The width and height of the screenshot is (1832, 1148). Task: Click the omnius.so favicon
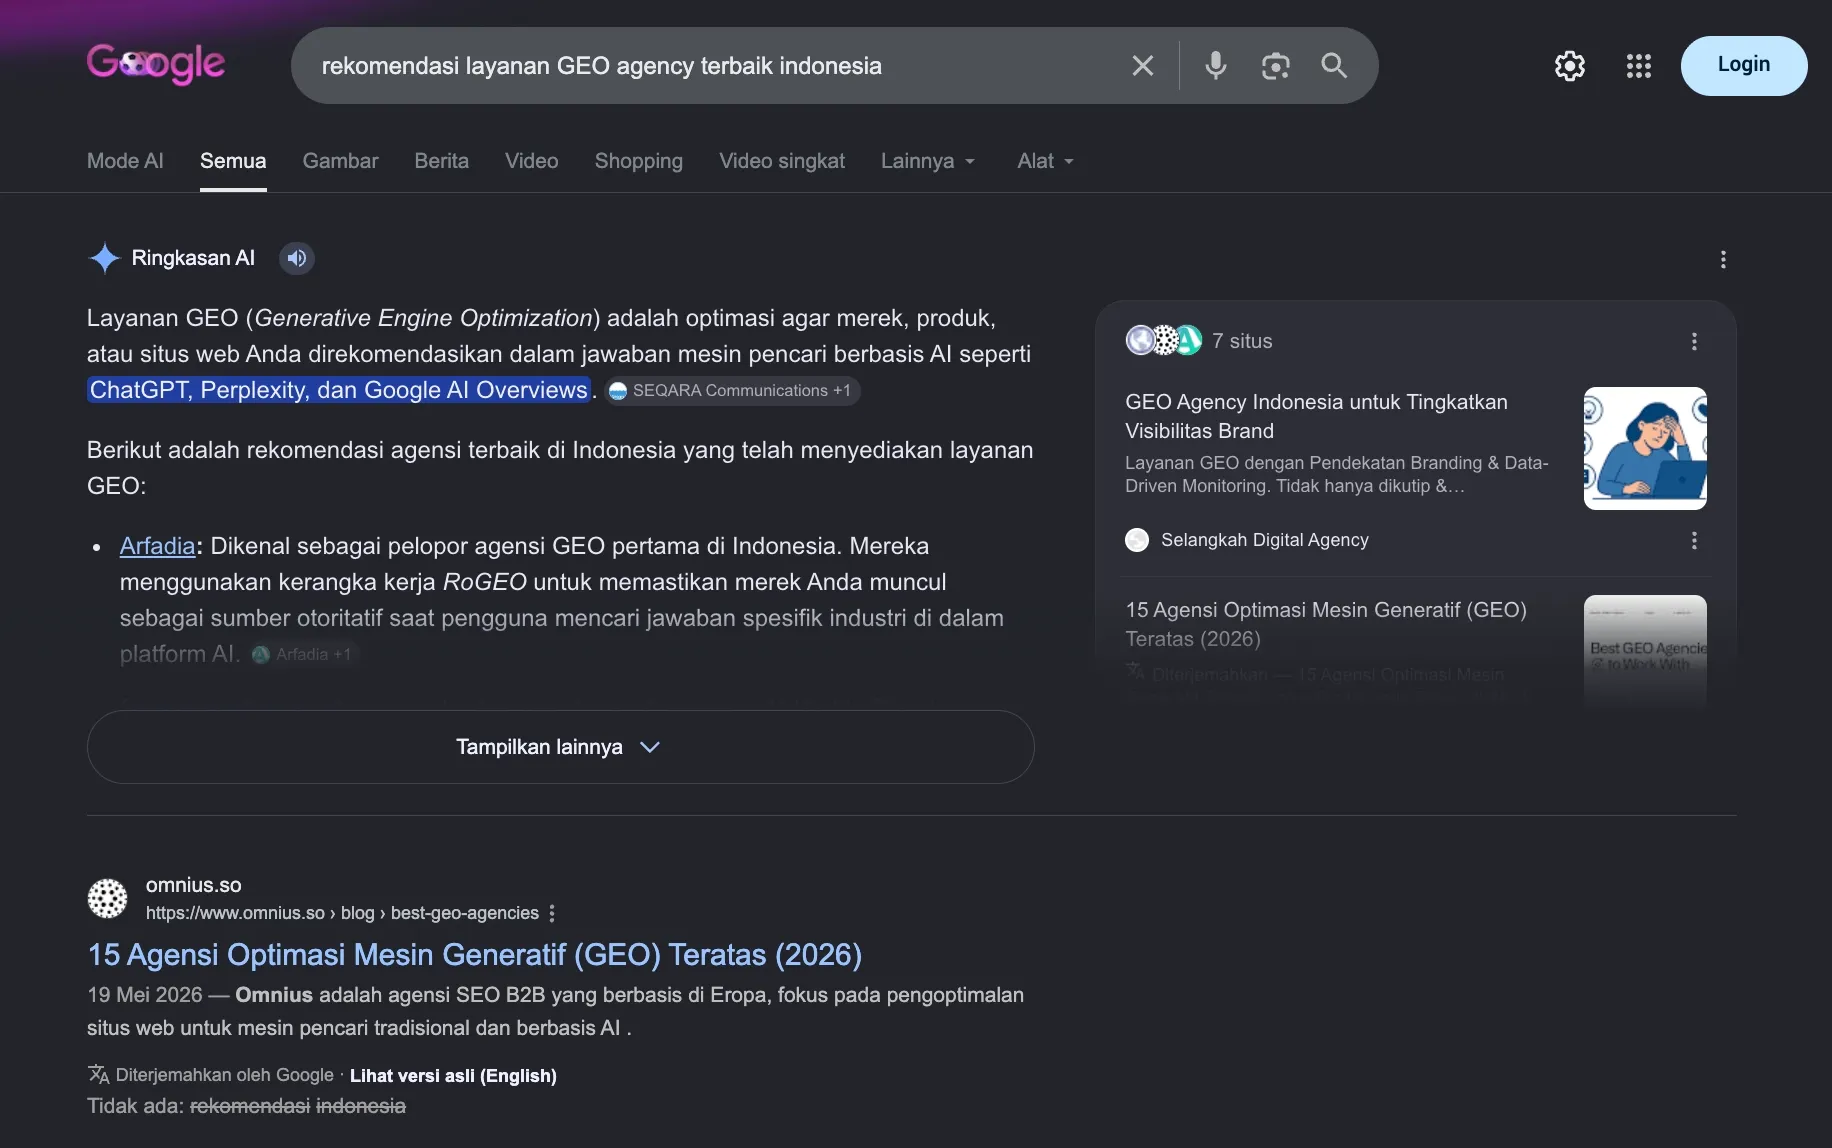tap(107, 898)
